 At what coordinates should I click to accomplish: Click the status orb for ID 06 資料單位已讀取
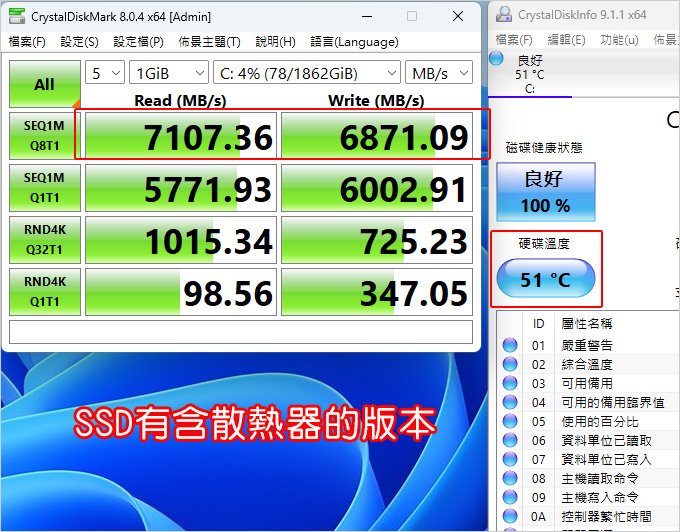(x=510, y=441)
